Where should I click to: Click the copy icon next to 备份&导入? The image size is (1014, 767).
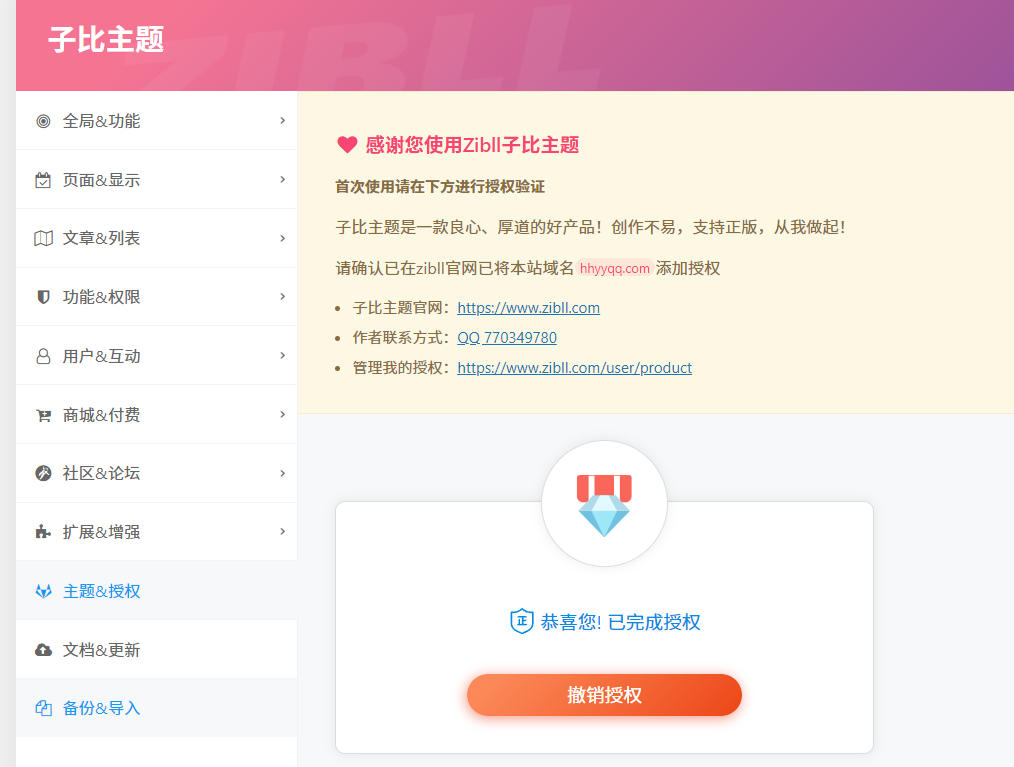pyautogui.click(x=43, y=707)
